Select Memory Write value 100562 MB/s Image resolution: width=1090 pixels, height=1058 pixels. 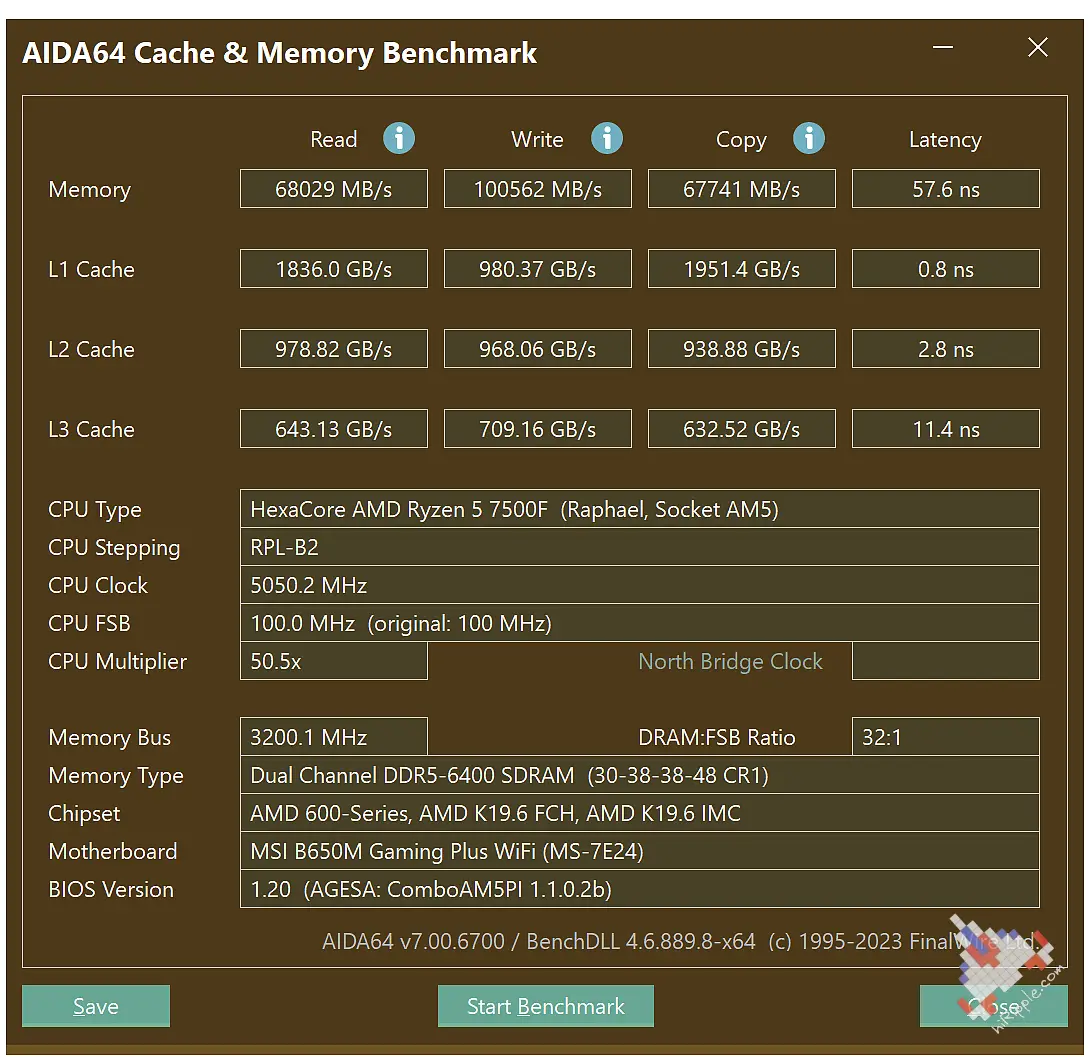[538, 188]
